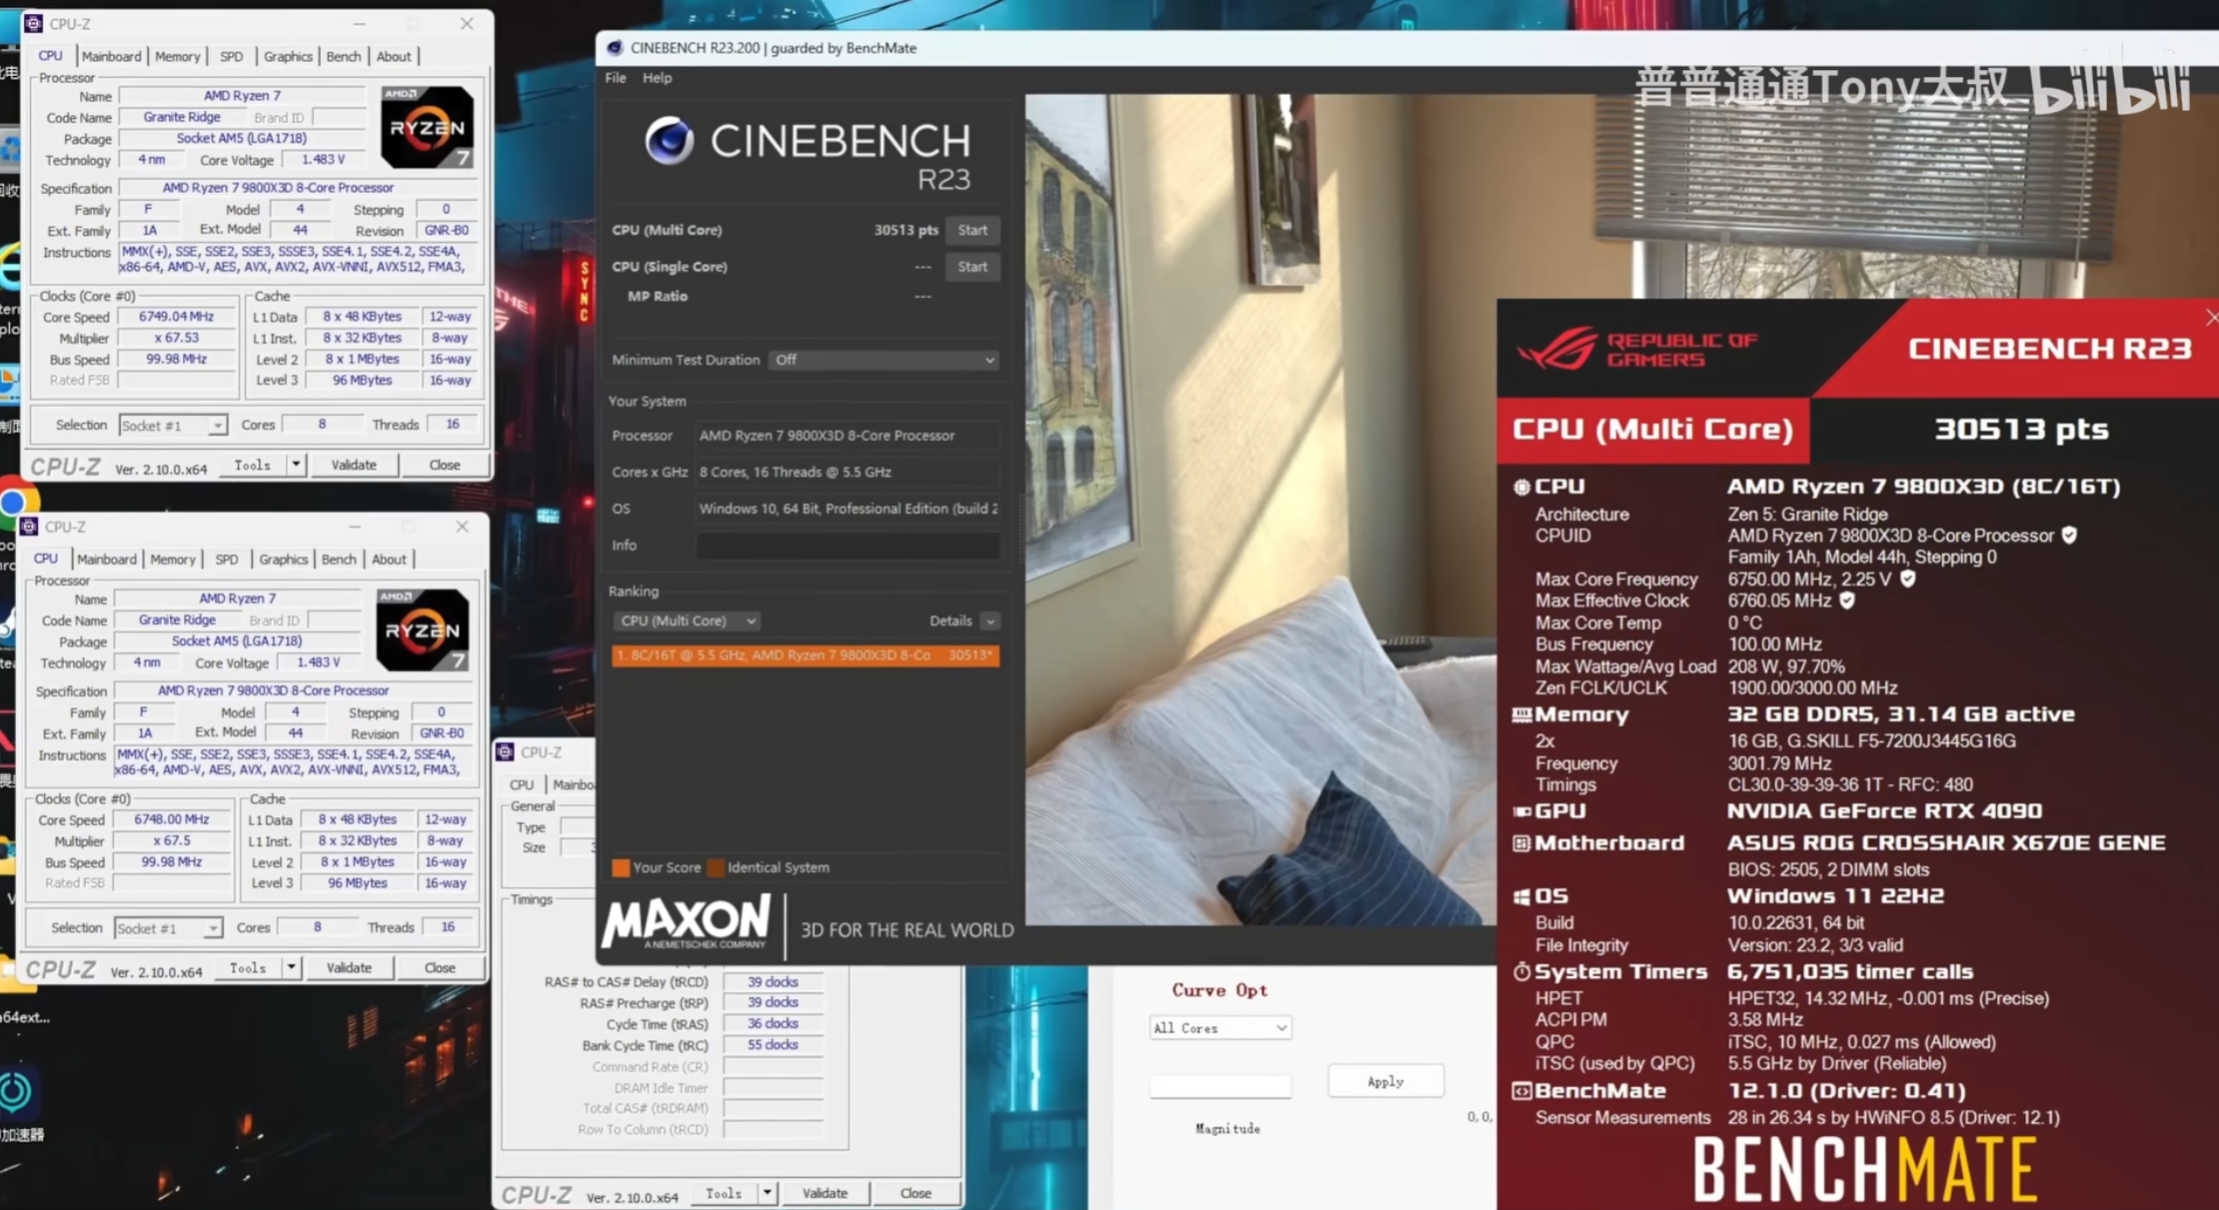
Task: Open Socket #1 dropdown in lower-left CPU-Z window
Action: [168, 929]
